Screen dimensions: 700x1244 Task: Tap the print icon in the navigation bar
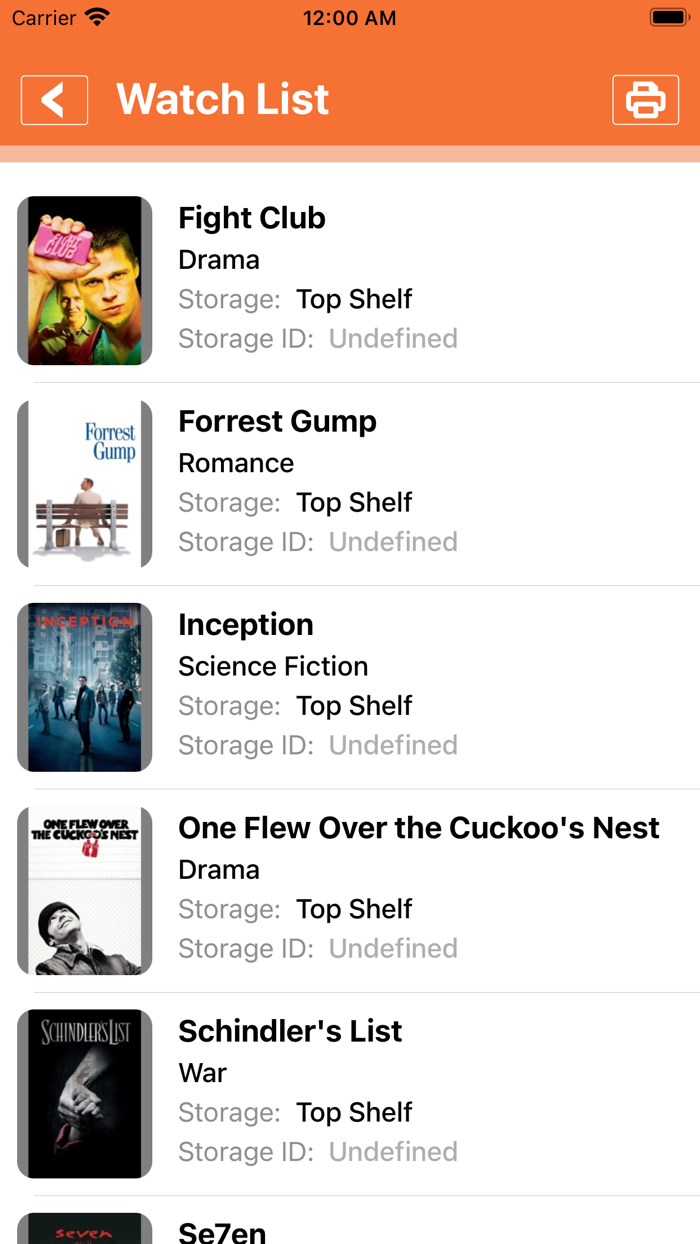(x=645, y=99)
